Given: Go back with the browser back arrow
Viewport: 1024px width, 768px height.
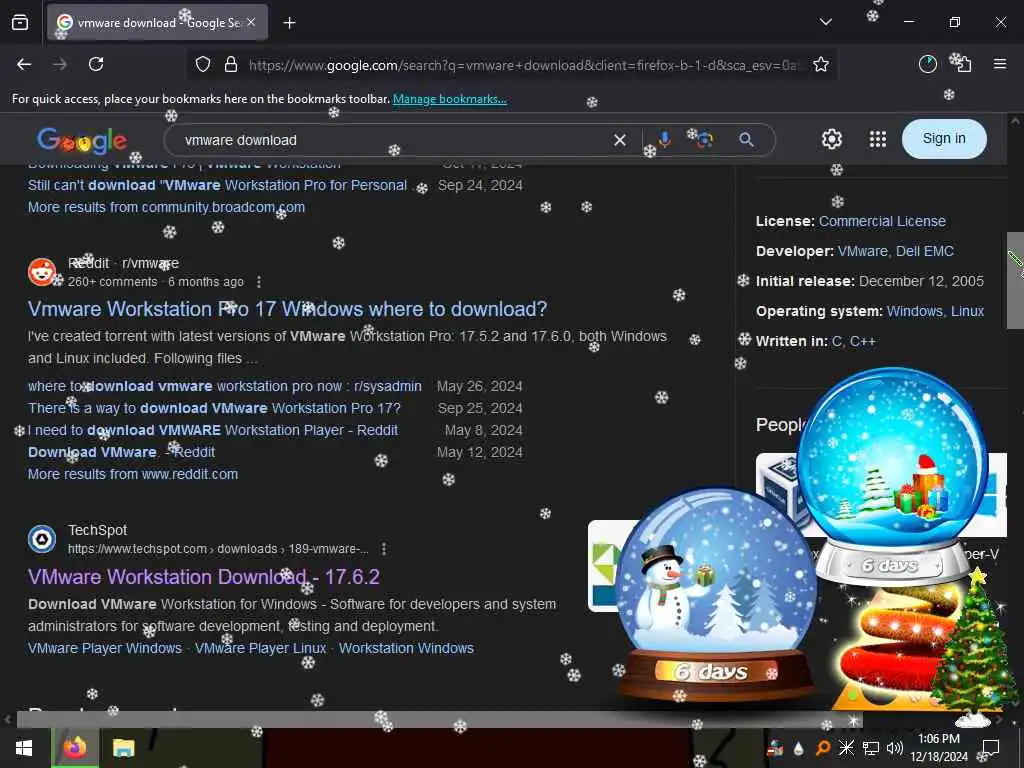Looking at the screenshot, I should tap(24, 64).
